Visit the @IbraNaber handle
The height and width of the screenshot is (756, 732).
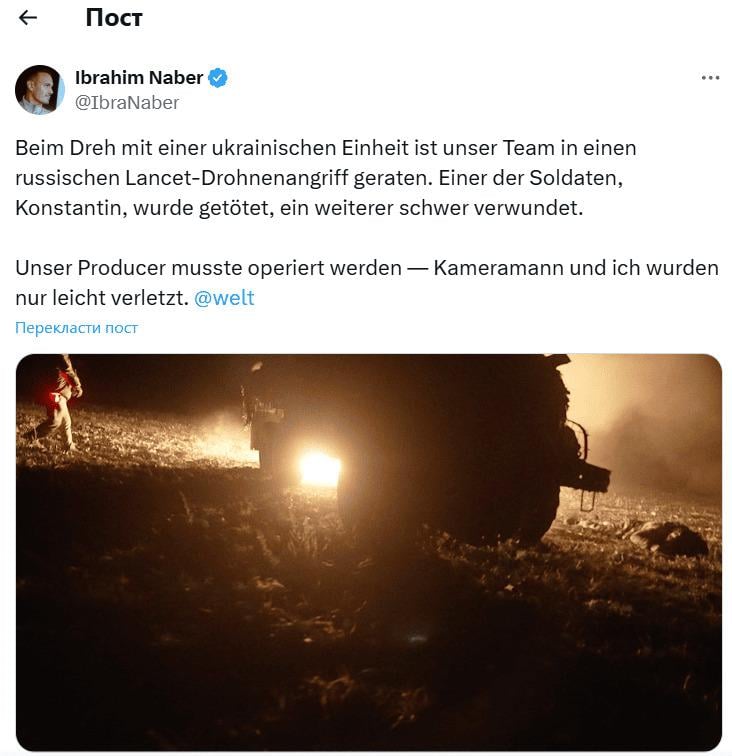pyautogui.click(x=127, y=103)
